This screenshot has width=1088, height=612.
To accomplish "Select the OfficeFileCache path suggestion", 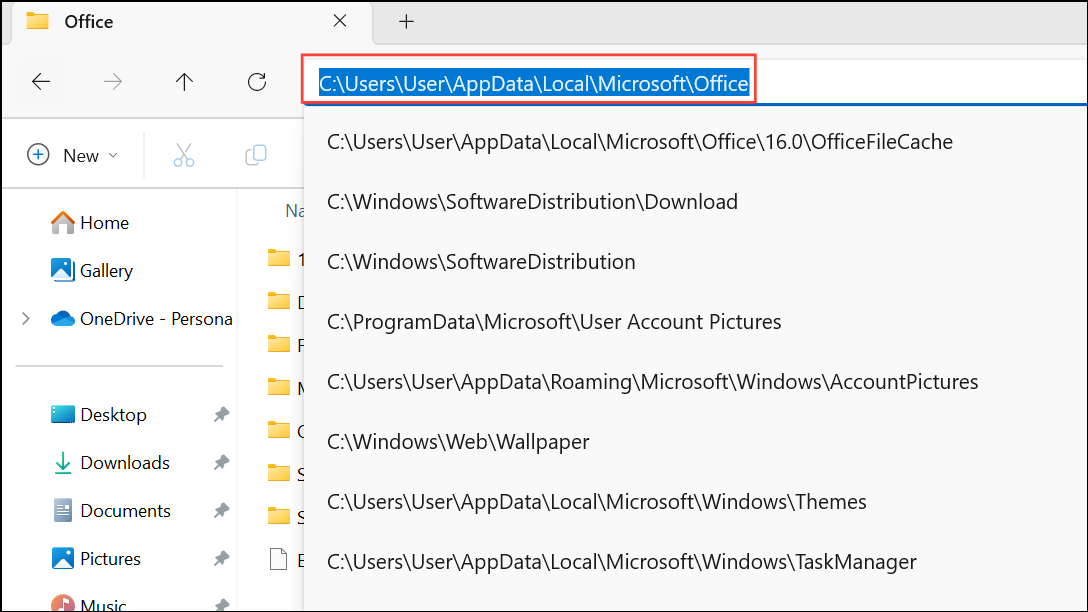I will (639, 142).
